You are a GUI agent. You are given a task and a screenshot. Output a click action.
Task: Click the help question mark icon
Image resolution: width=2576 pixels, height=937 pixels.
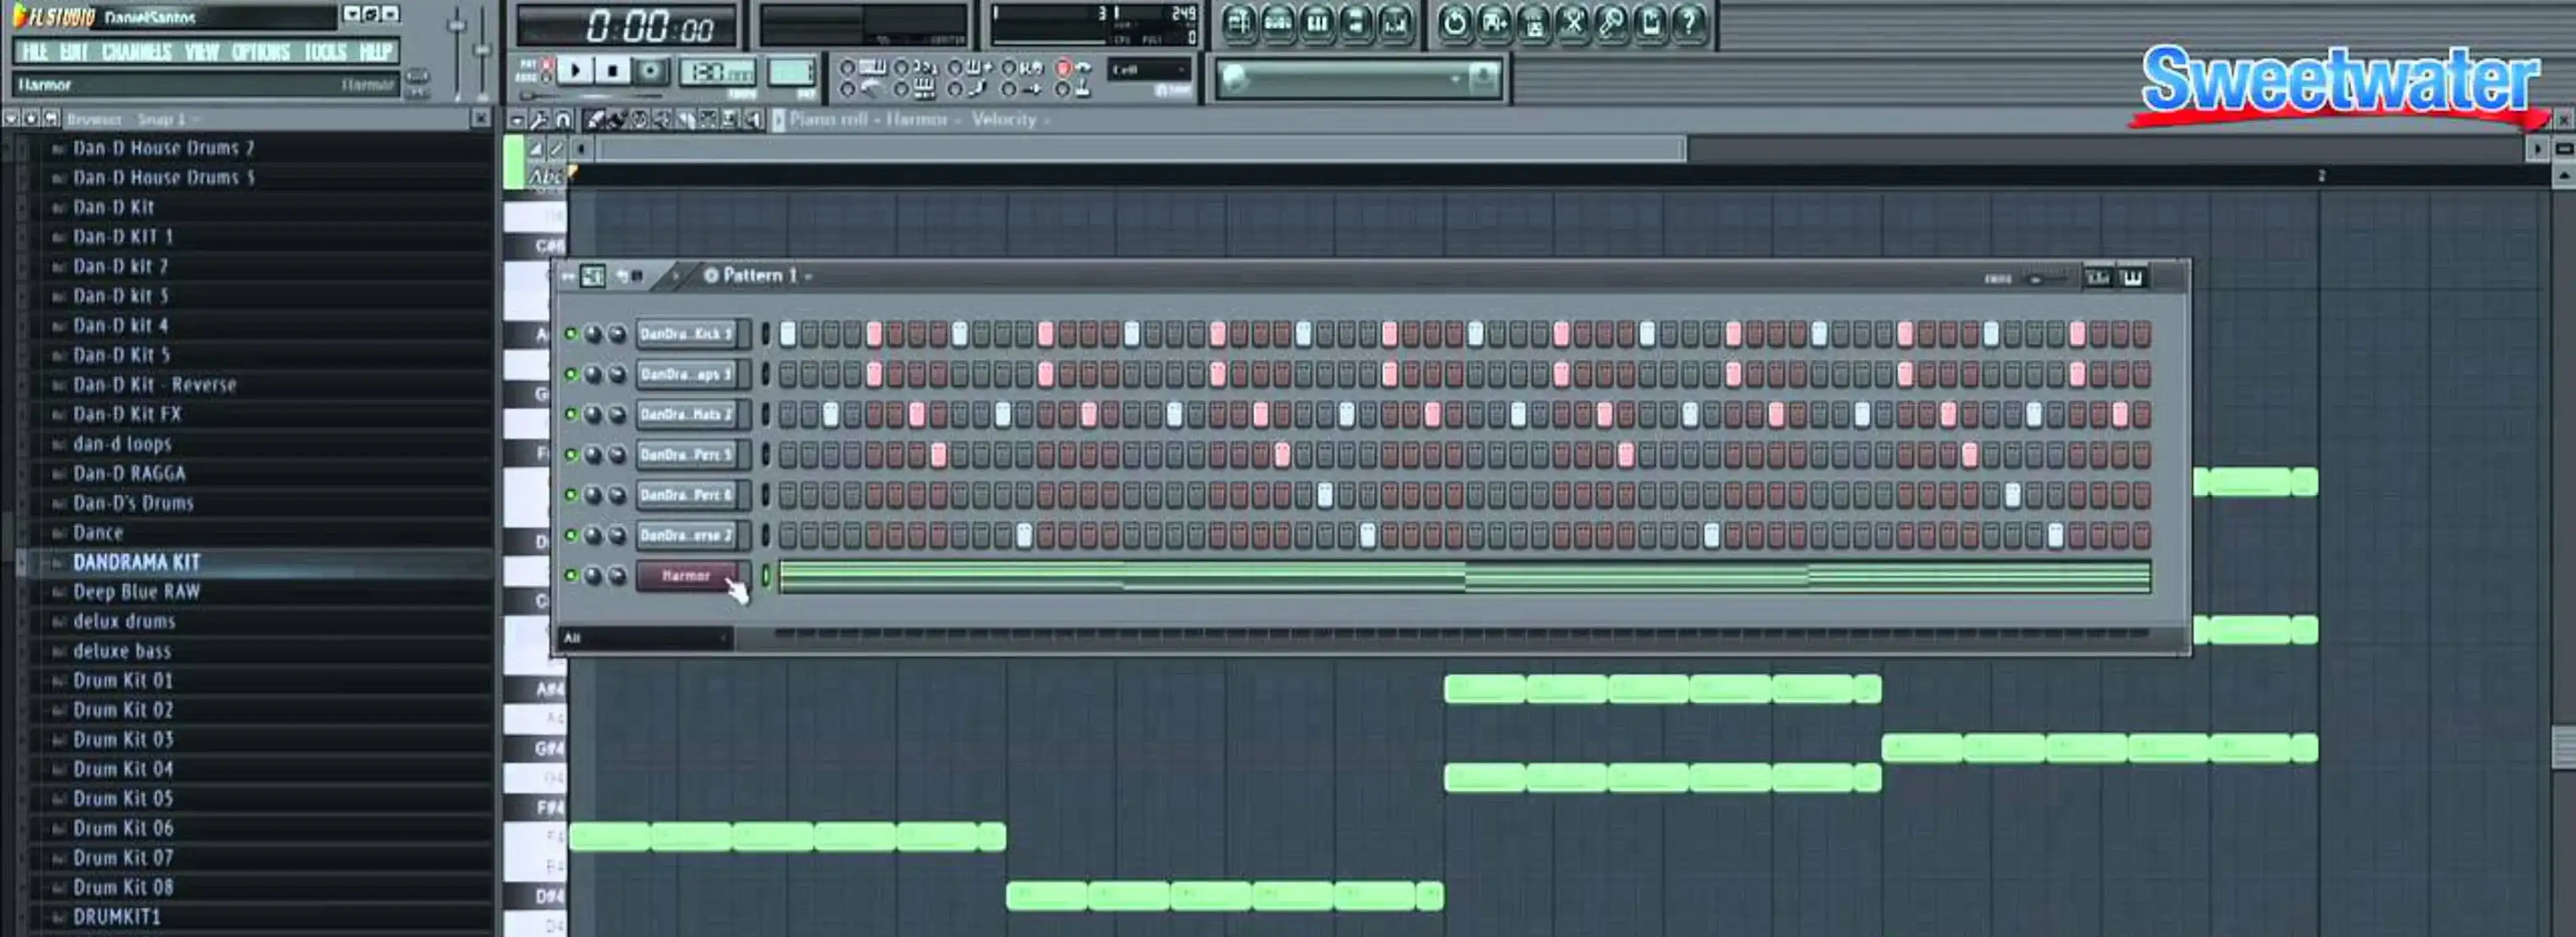(1689, 22)
